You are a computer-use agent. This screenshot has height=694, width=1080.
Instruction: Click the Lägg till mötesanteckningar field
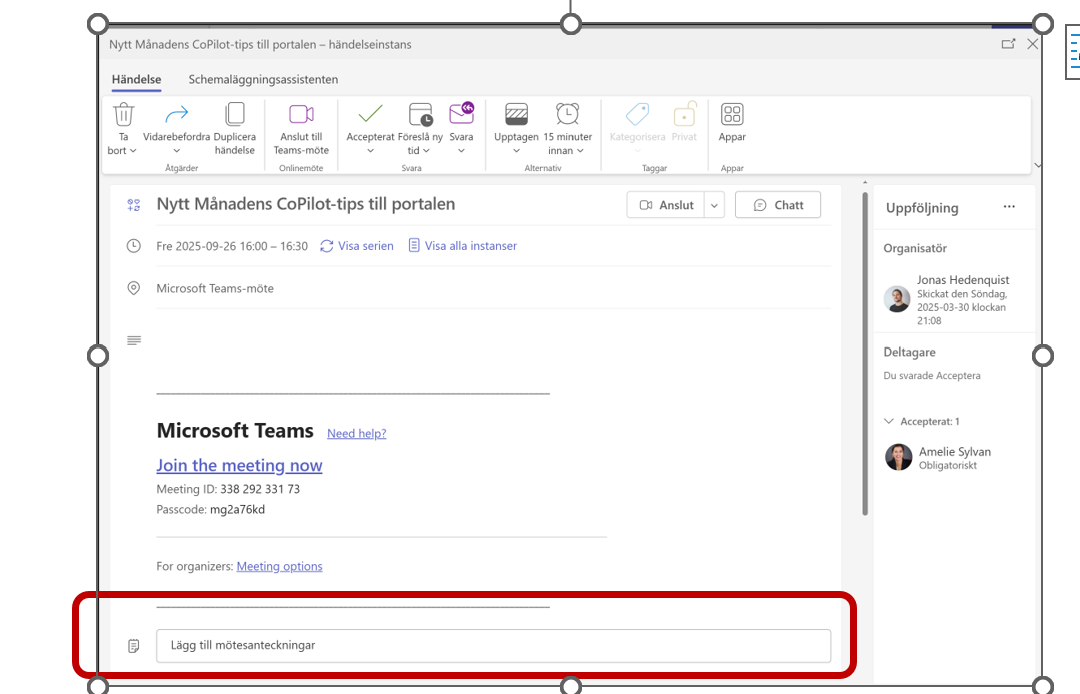point(493,646)
